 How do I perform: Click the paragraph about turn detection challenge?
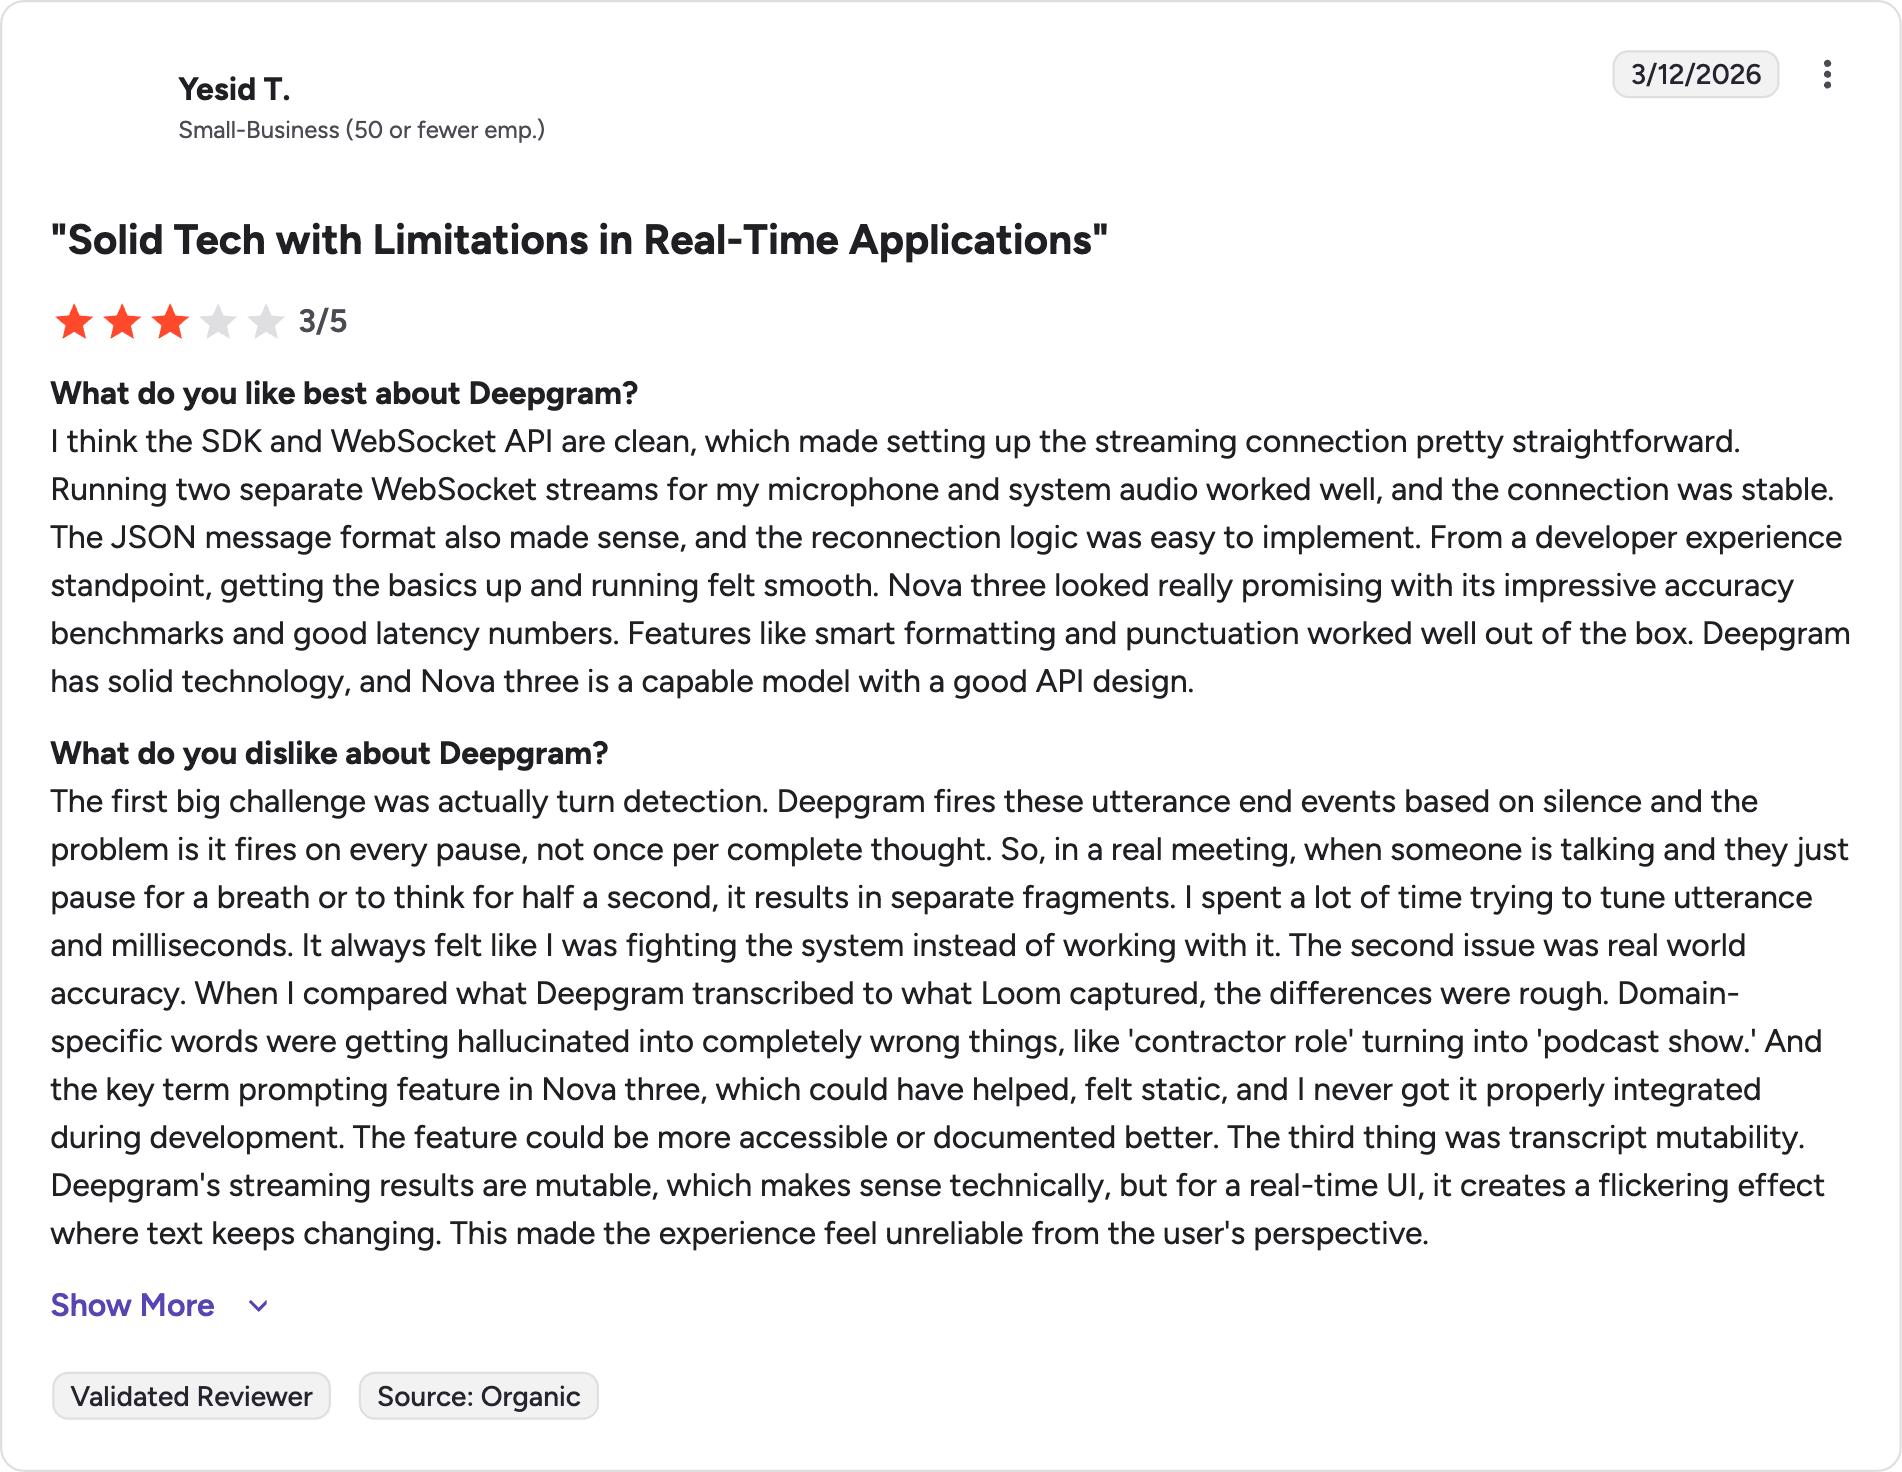click(x=950, y=1017)
